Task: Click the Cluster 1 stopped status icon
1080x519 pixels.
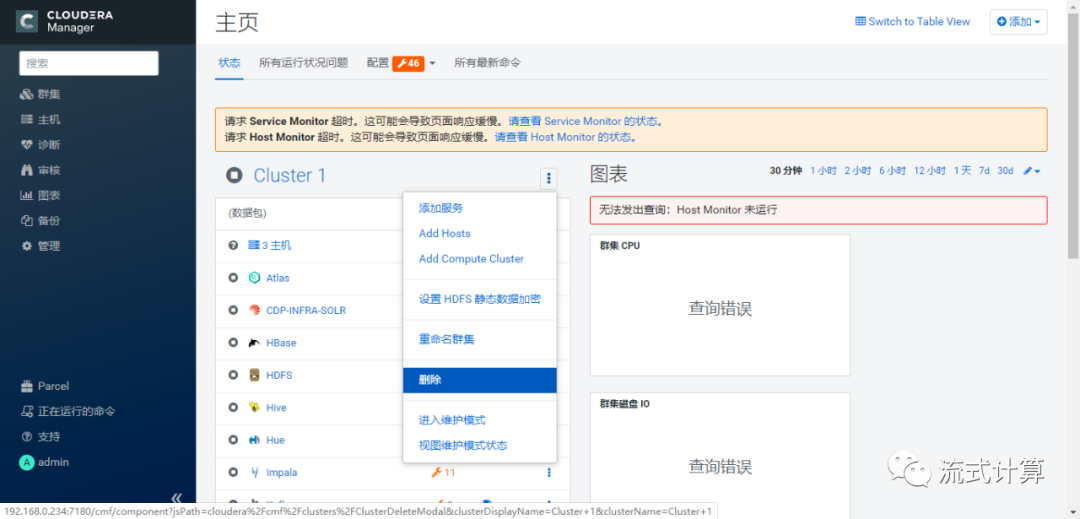Action: [x=234, y=176]
